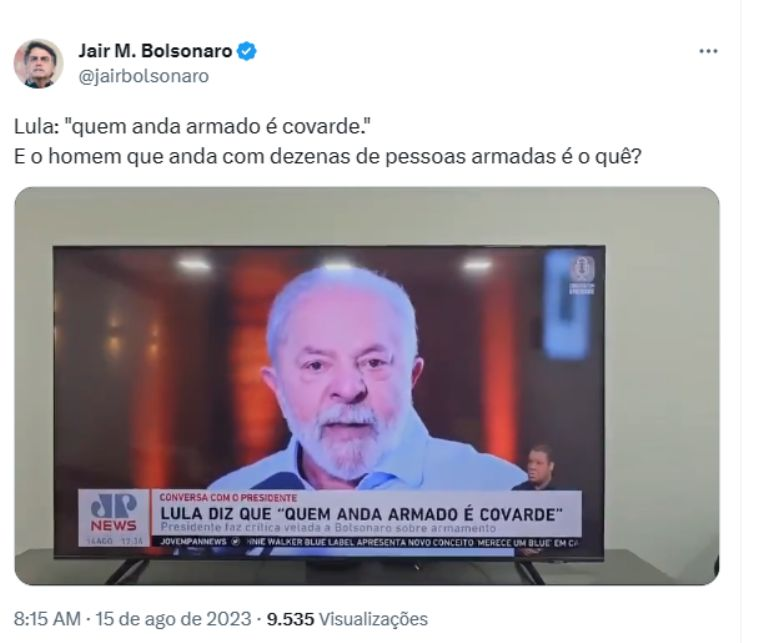Click the 'LULA DIZ QUE' headline banner
This screenshot has height=643, width=768.
(x=361, y=514)
